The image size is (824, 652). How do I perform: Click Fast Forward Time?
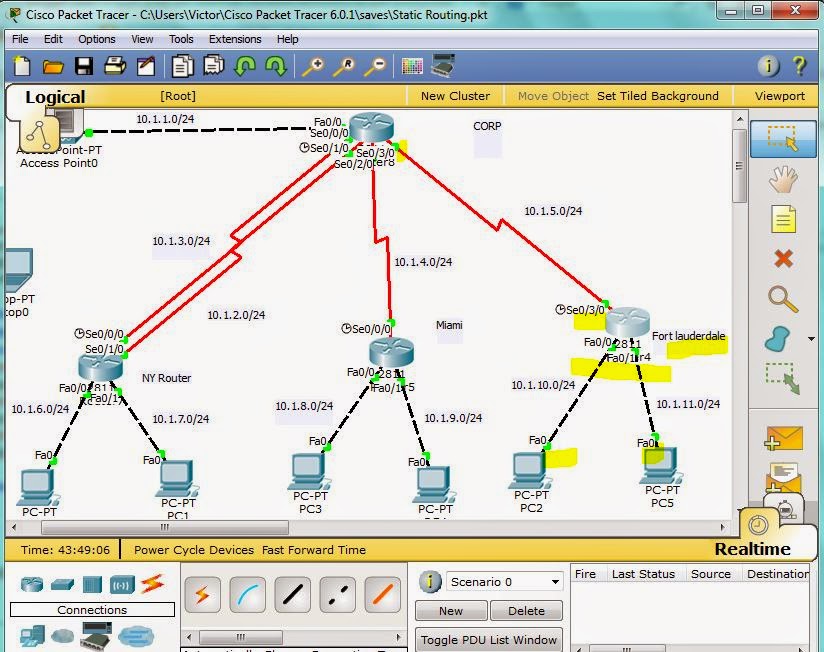[x=314, y=550]
